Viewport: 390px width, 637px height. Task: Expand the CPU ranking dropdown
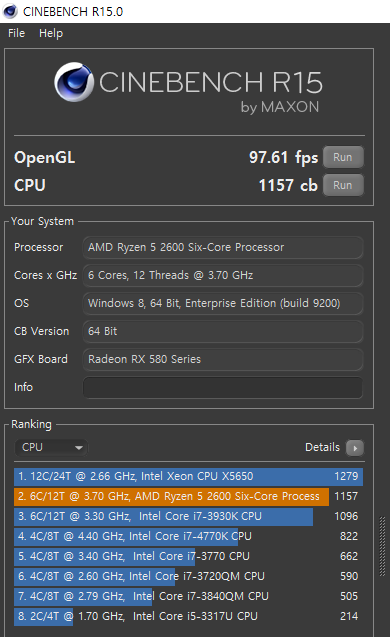point(52,448)
